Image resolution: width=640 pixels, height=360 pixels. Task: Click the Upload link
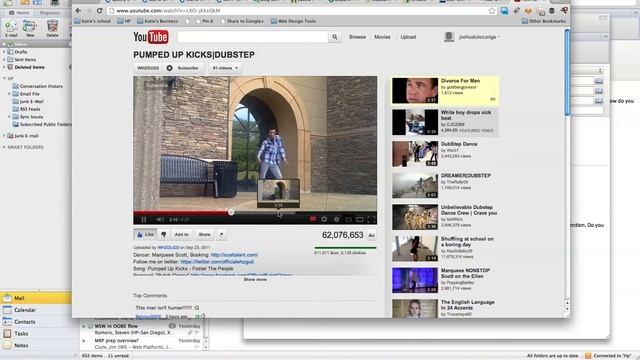408,37
